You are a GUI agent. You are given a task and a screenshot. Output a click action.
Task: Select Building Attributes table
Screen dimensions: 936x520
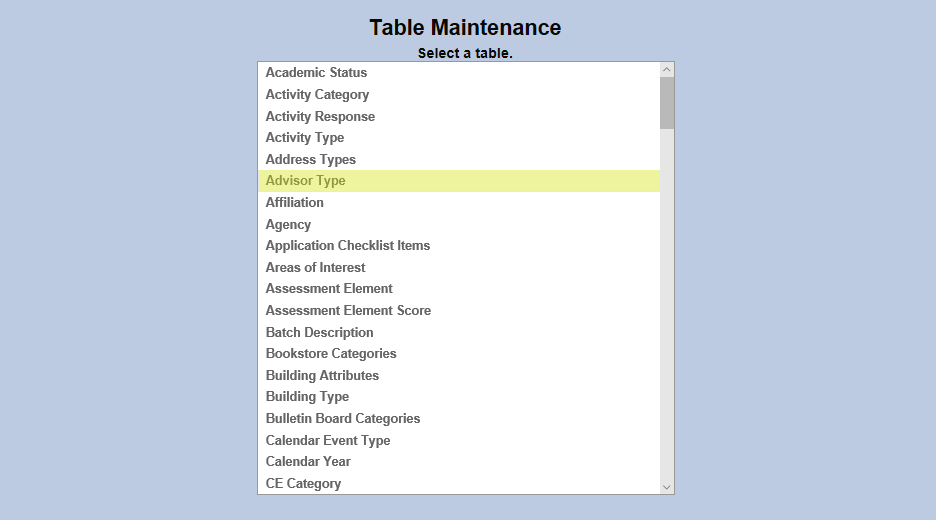tap(322, 376)
